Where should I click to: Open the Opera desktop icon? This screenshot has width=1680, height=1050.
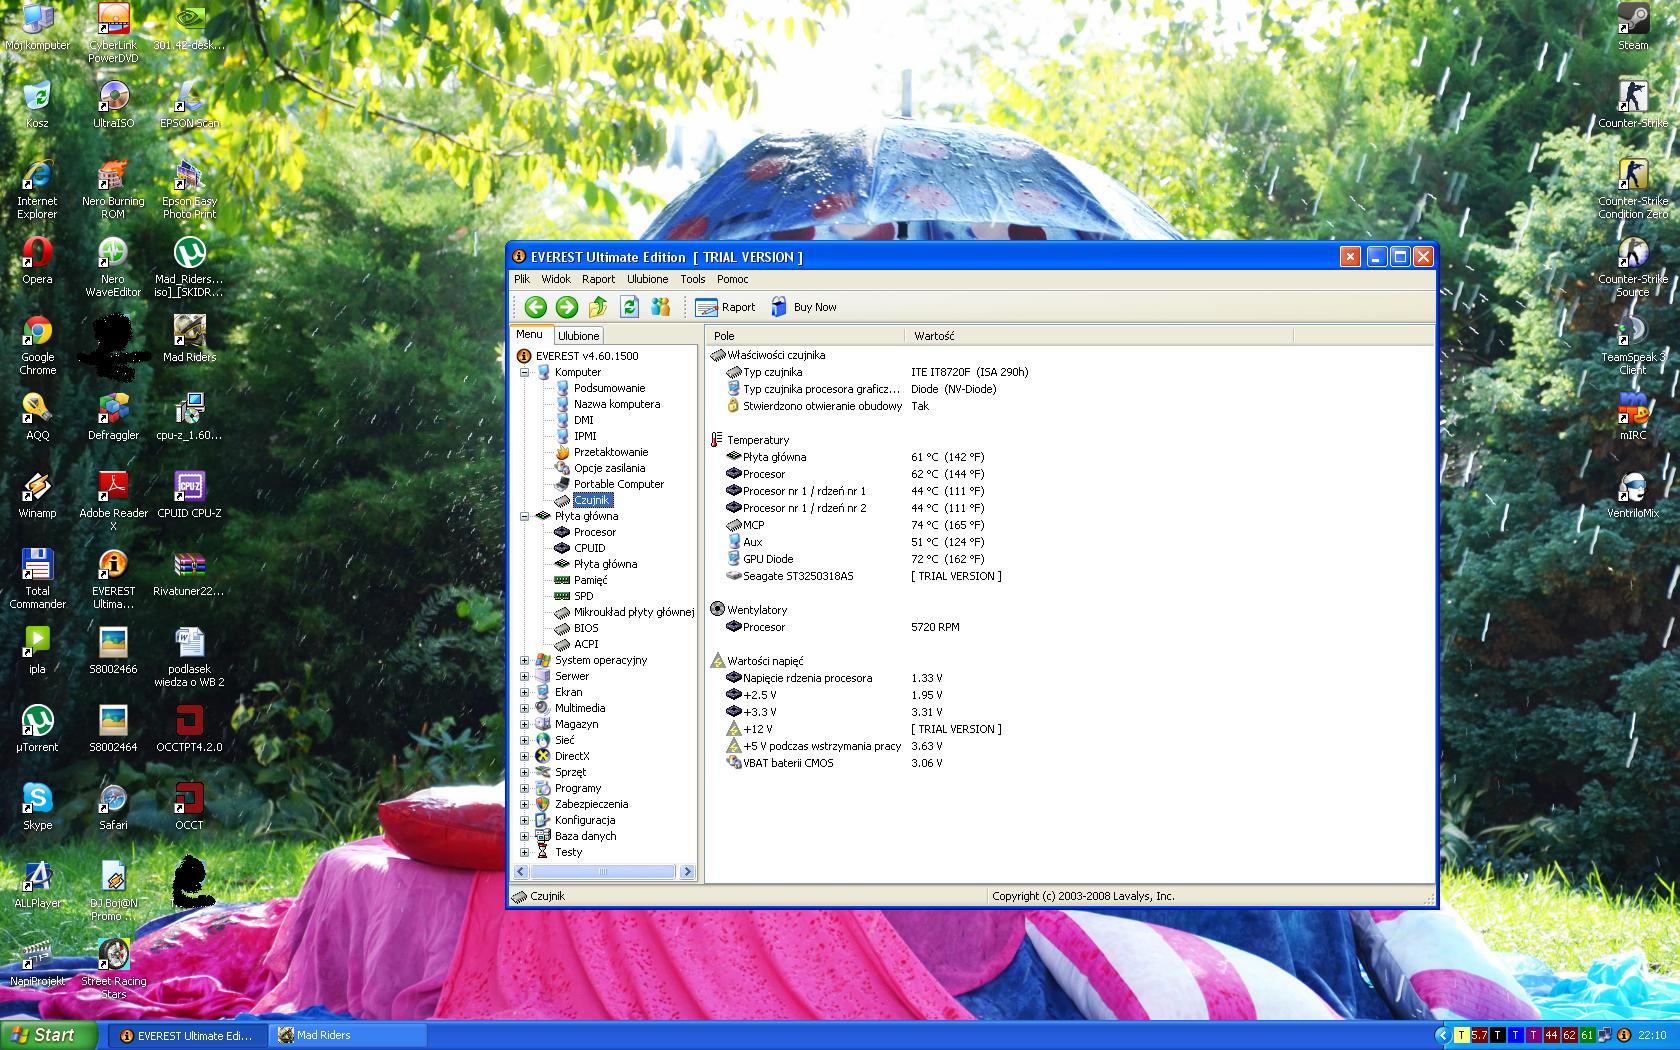37,260
